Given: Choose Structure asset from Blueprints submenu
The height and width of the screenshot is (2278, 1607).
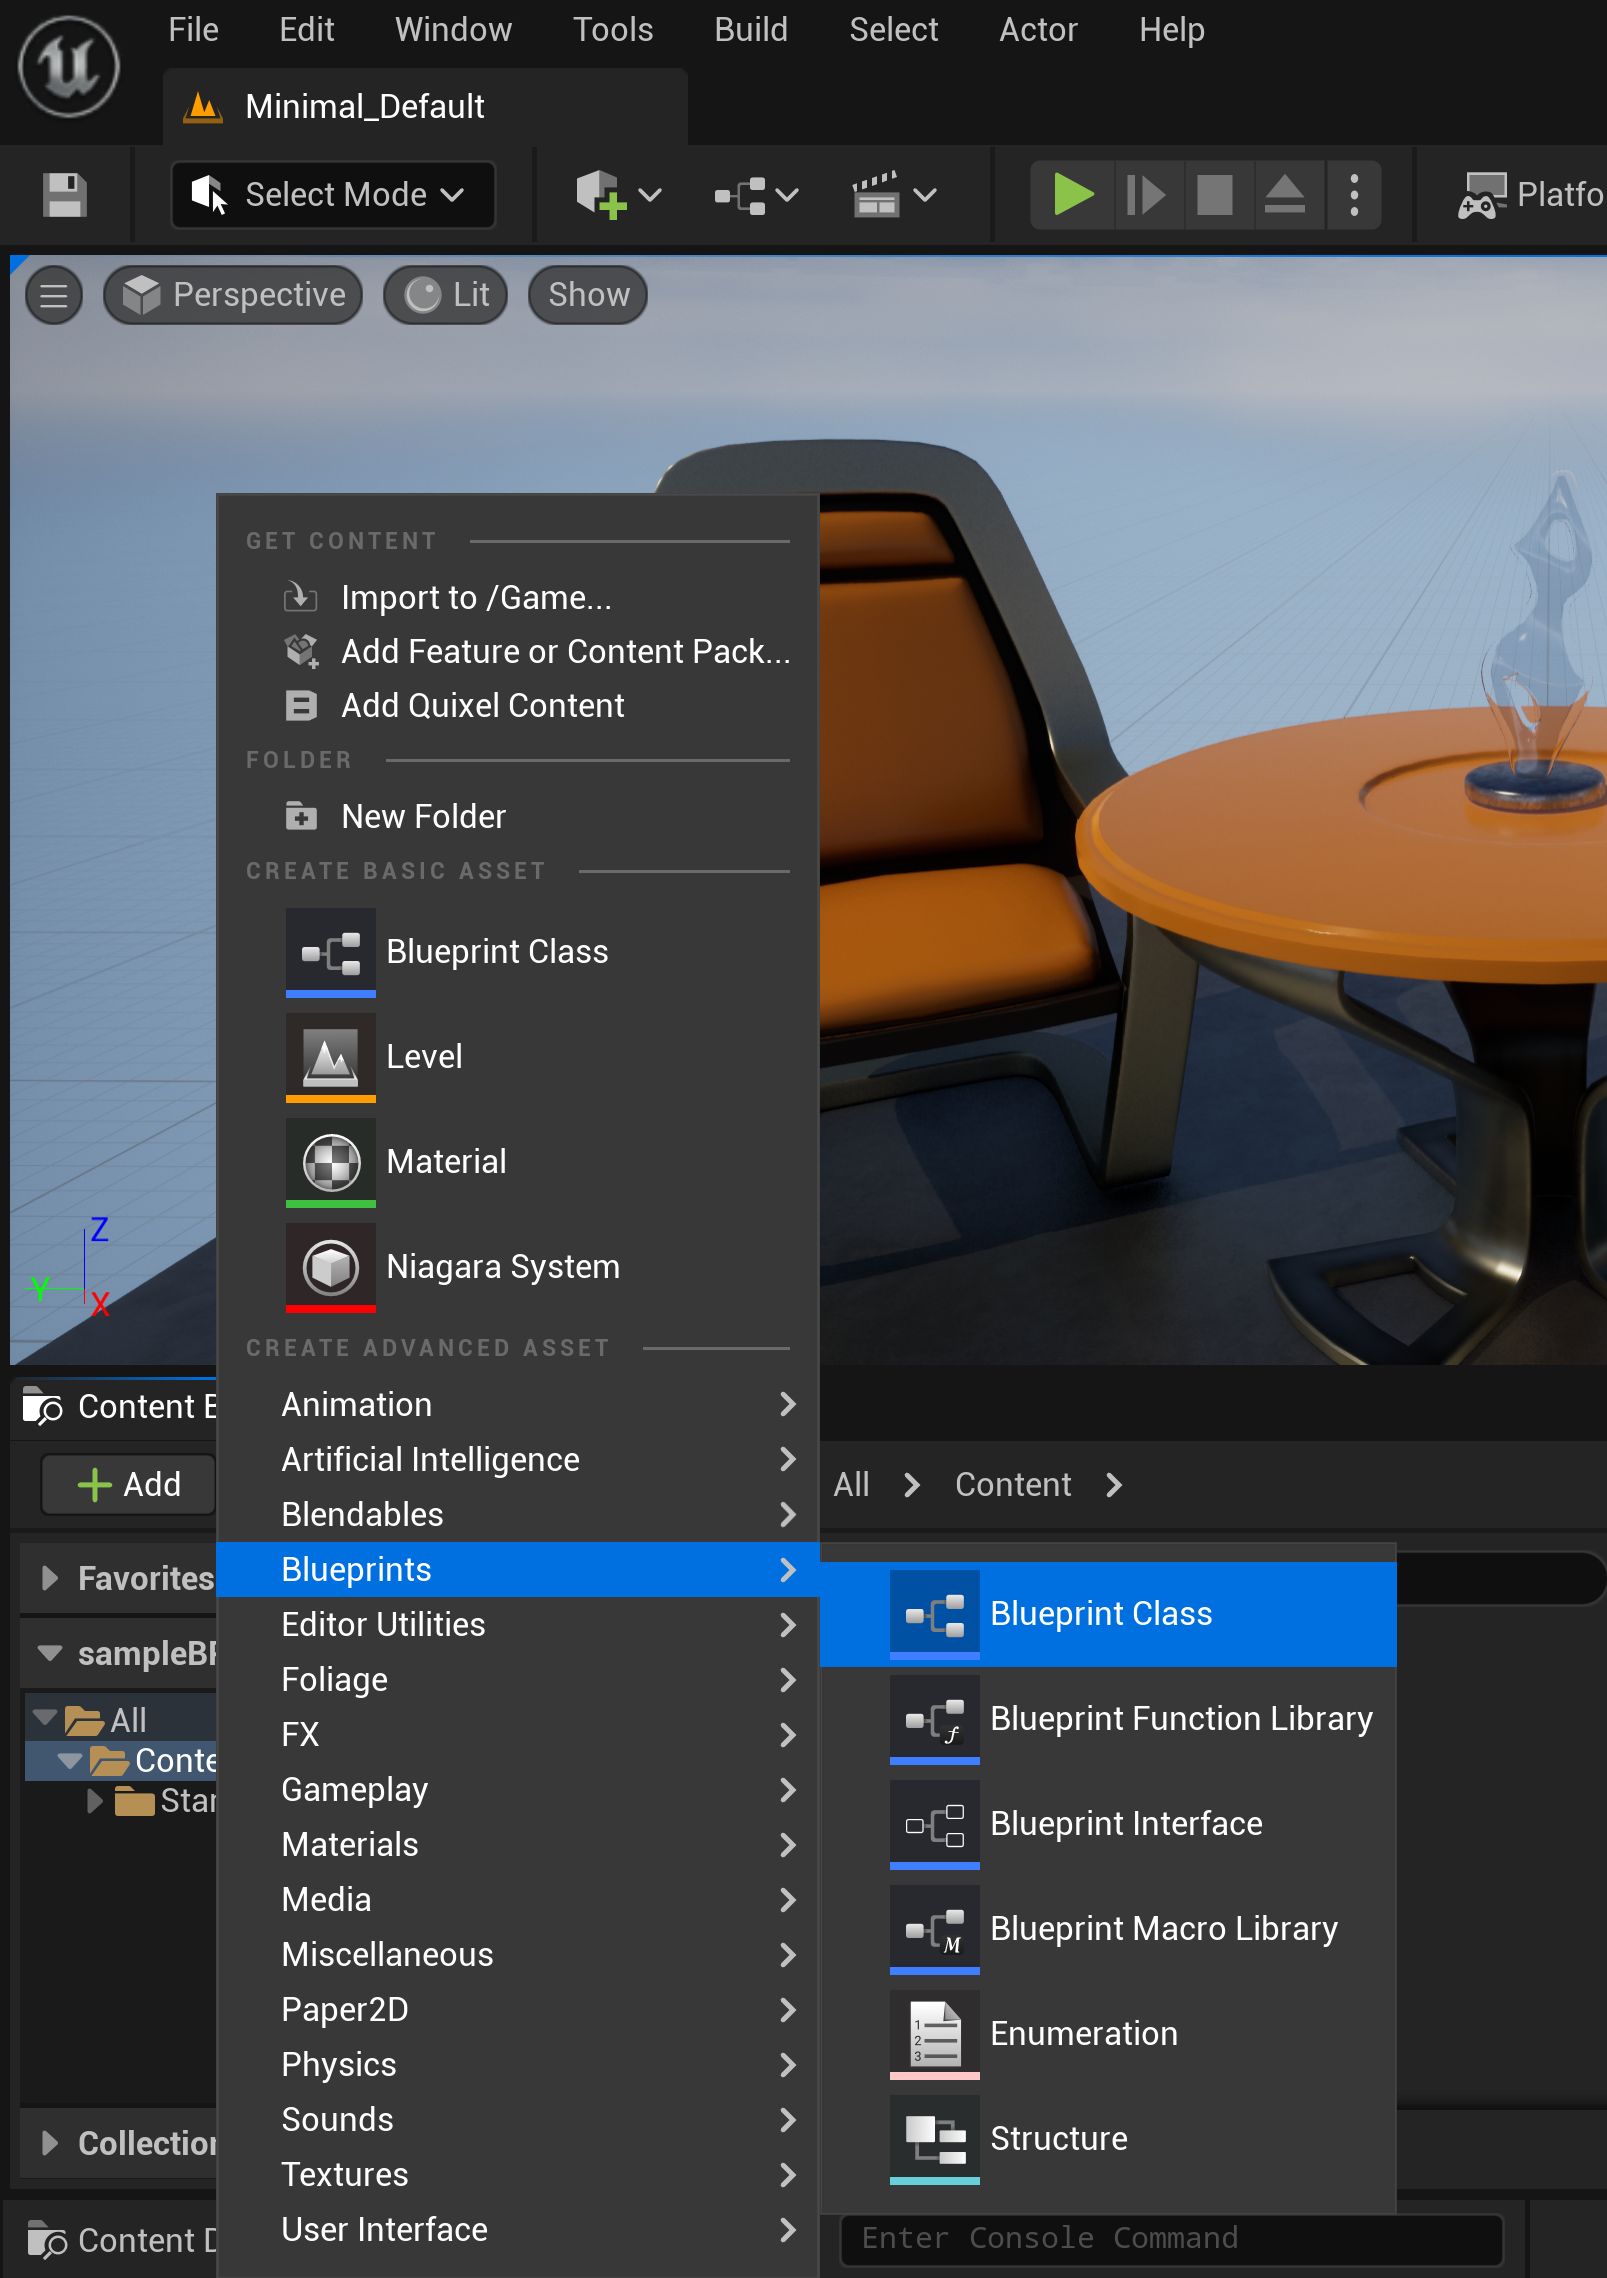Looking at the screenshot, I should [x=1058, y=2139].
